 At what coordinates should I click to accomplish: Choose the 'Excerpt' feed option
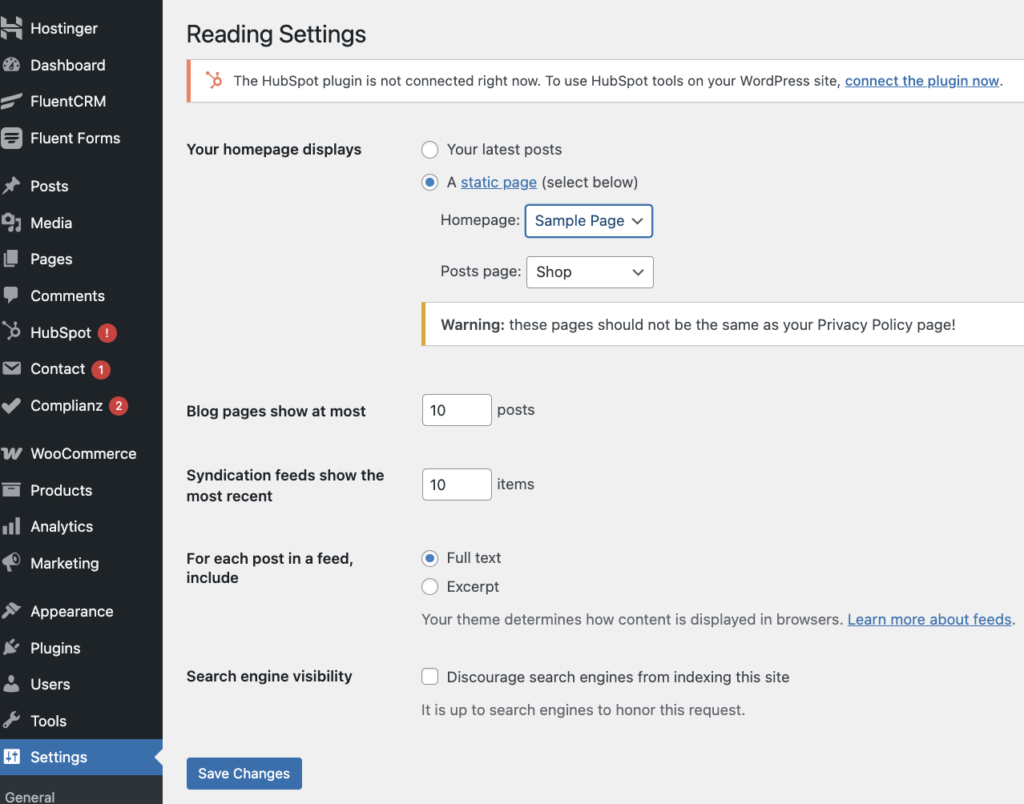[x=430, y=587]
